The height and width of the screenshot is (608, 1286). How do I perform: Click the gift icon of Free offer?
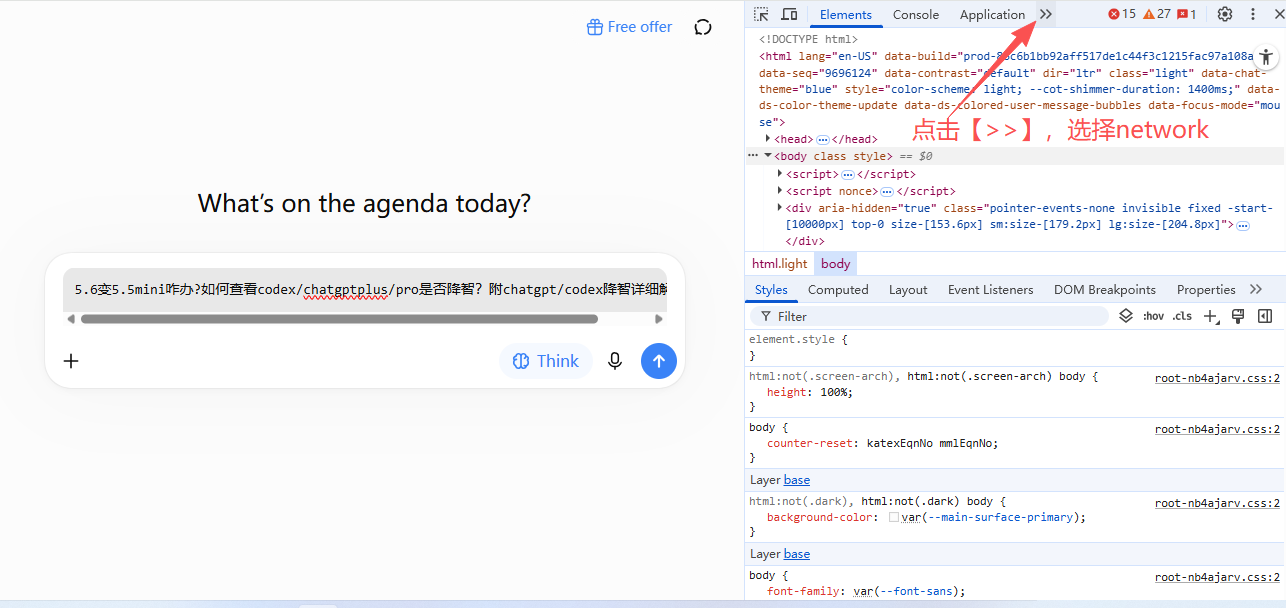click(595, 27)
